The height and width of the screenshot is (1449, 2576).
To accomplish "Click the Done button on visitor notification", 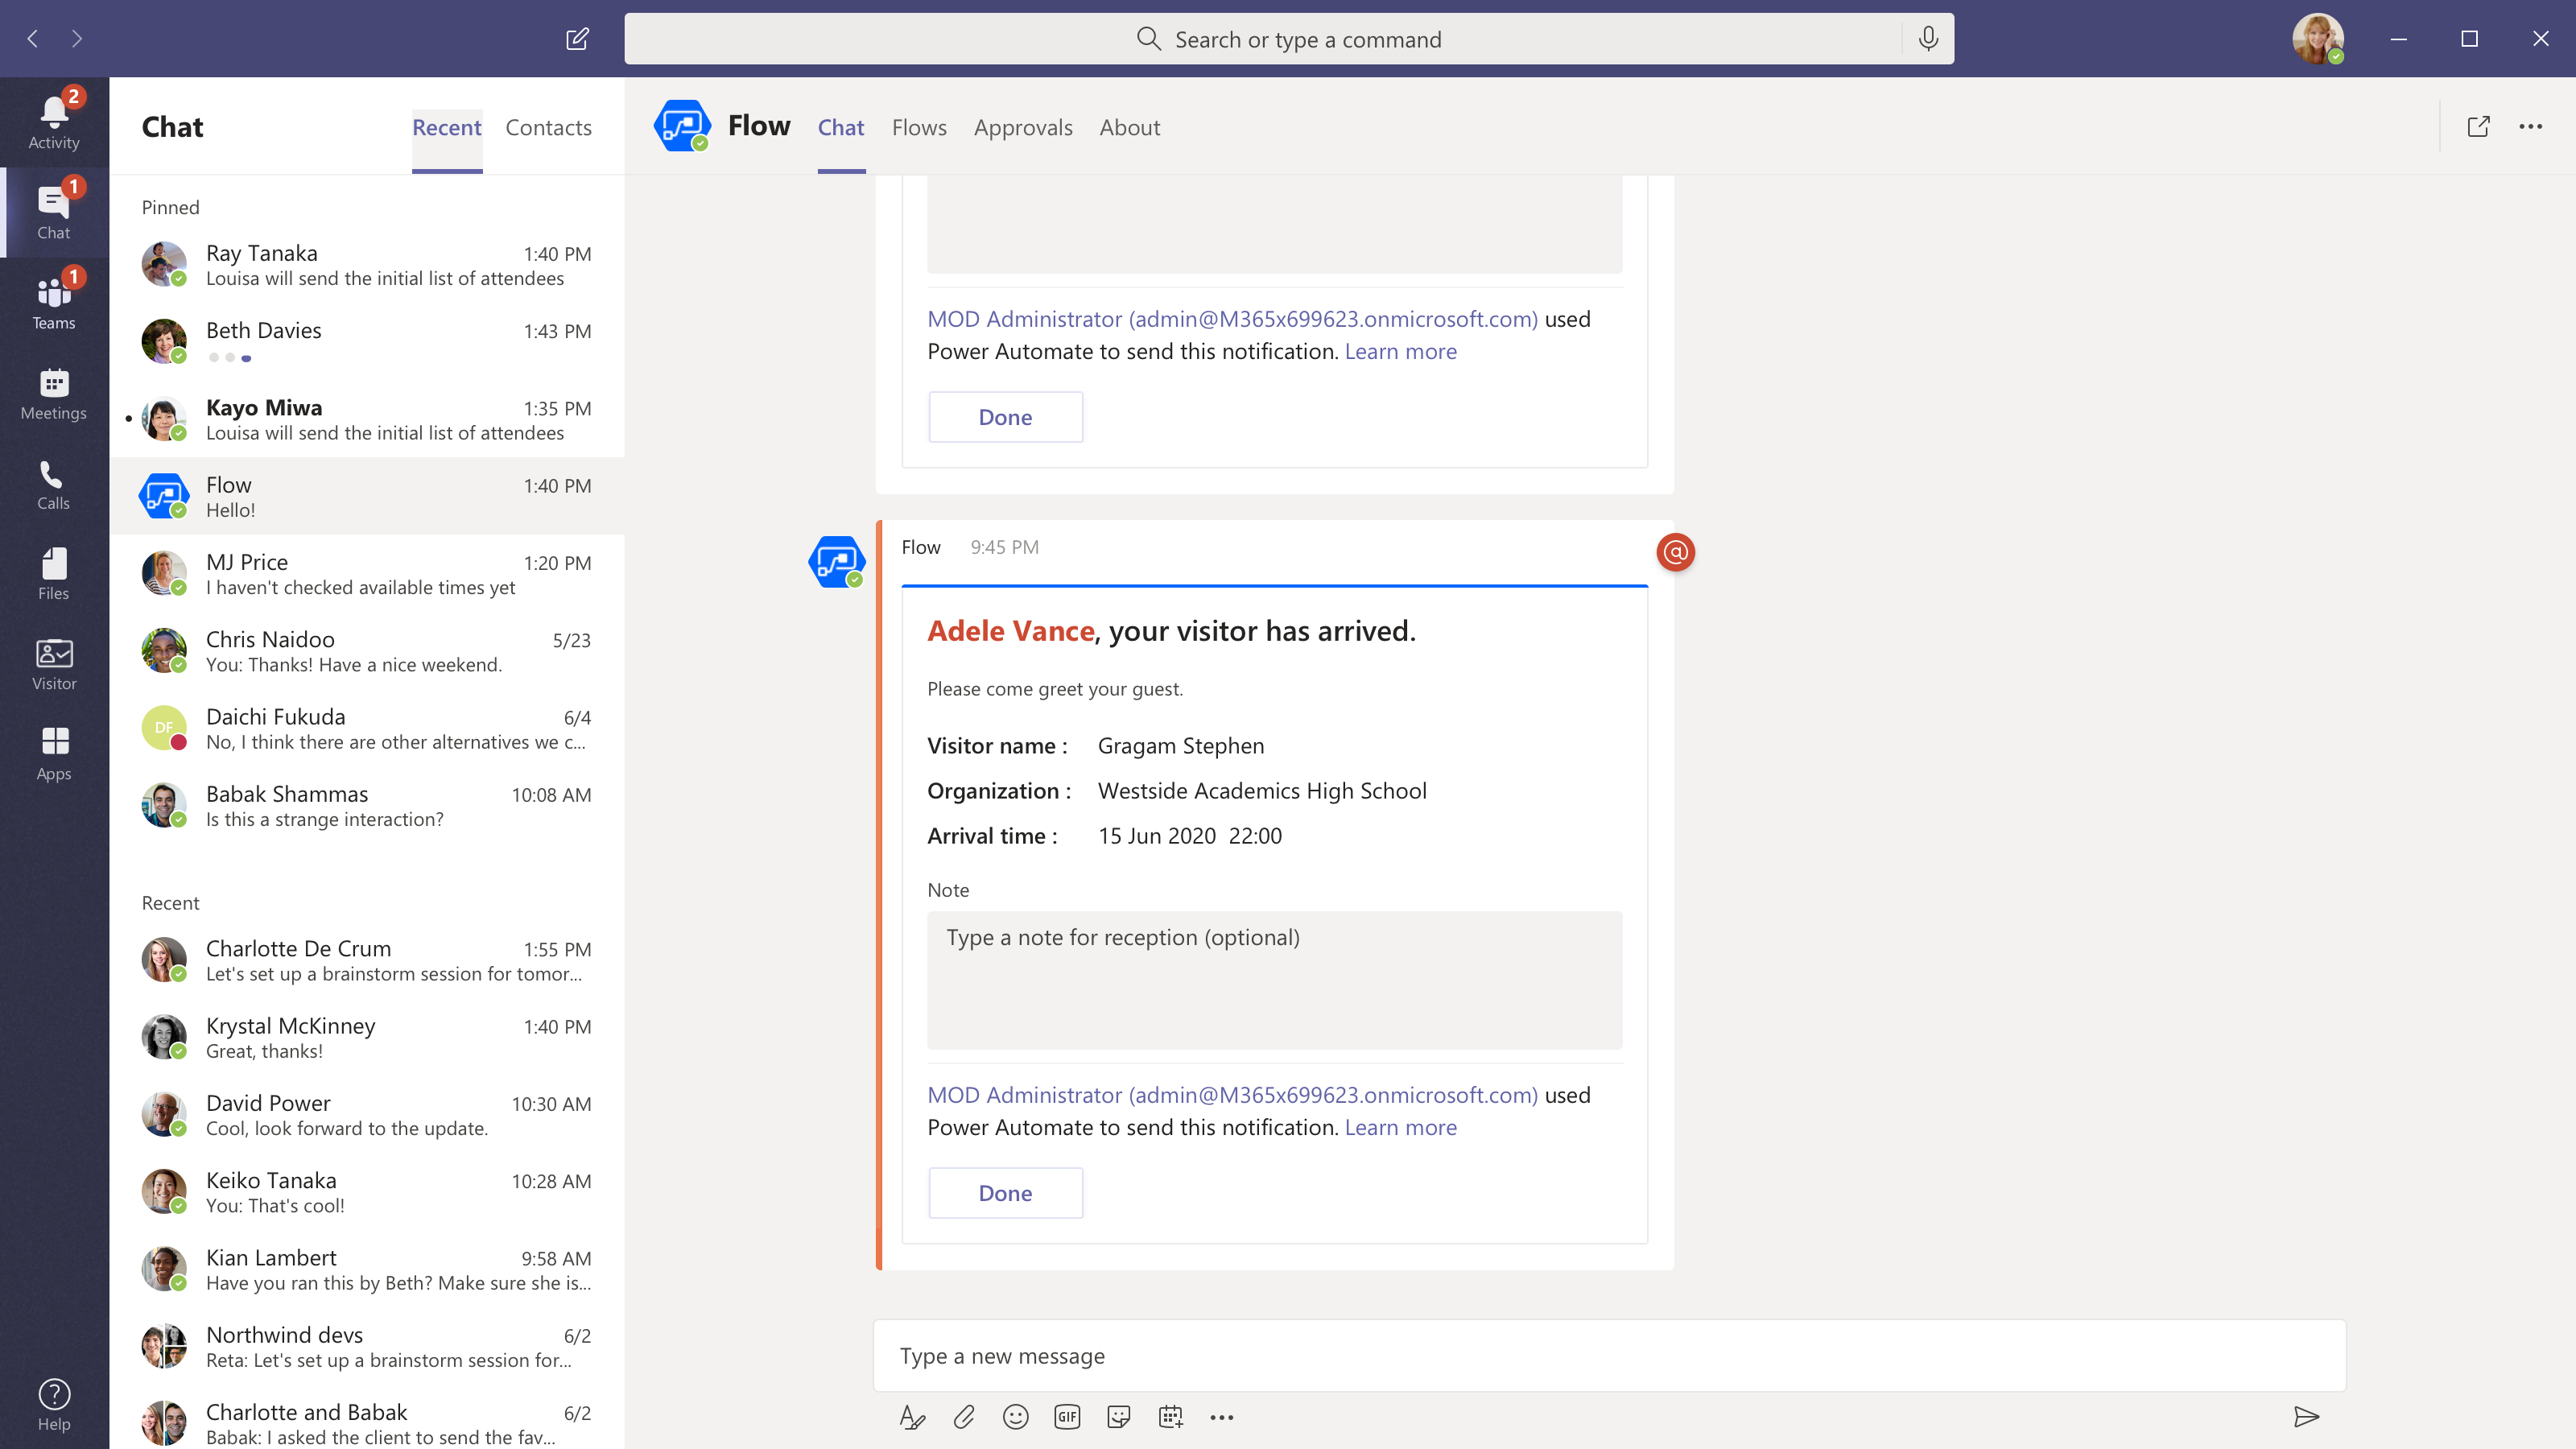I will pos(1005,1191).
